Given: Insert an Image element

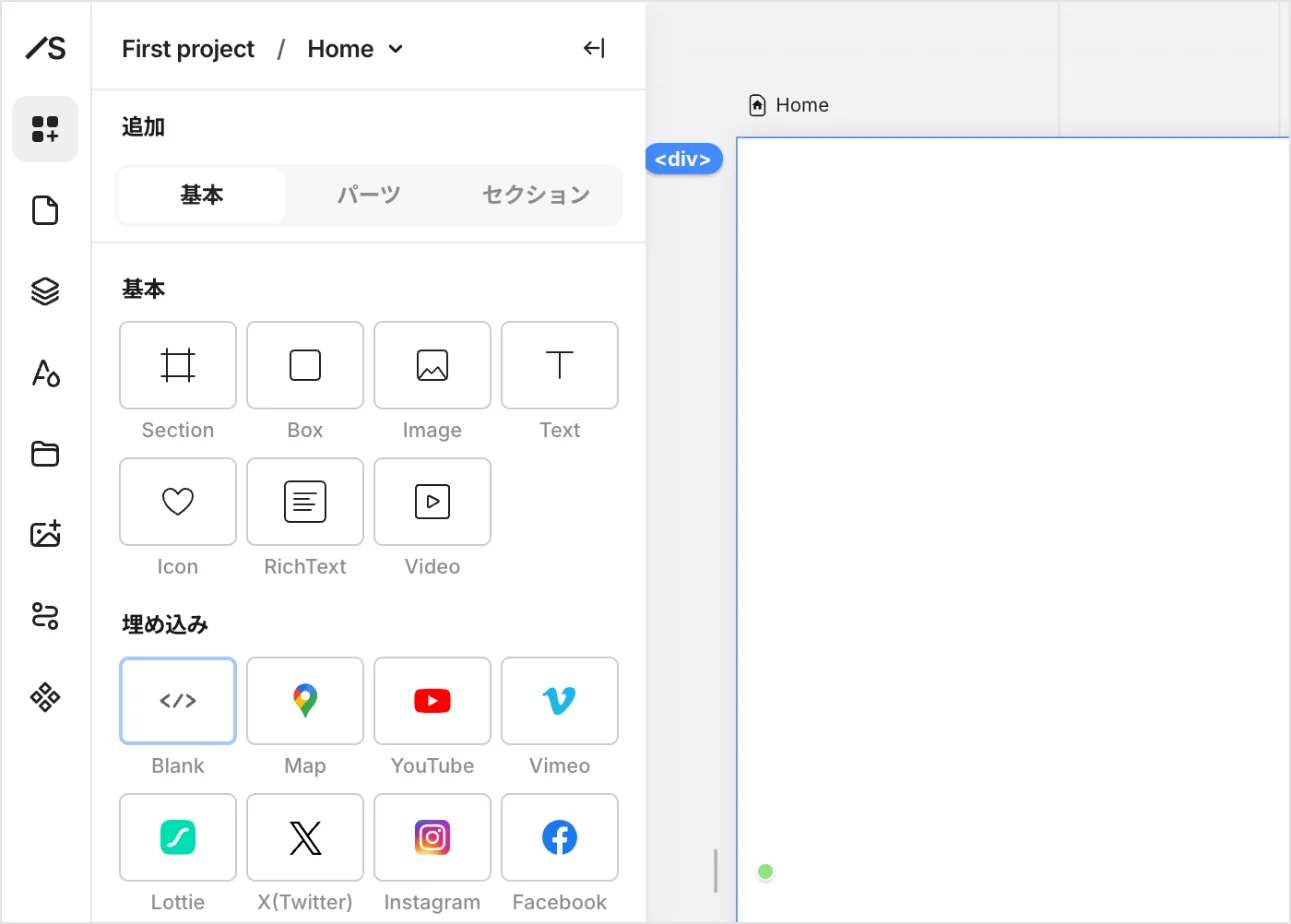Looking at the screenshot, I should pyautogui.click(x=432, y=365).
